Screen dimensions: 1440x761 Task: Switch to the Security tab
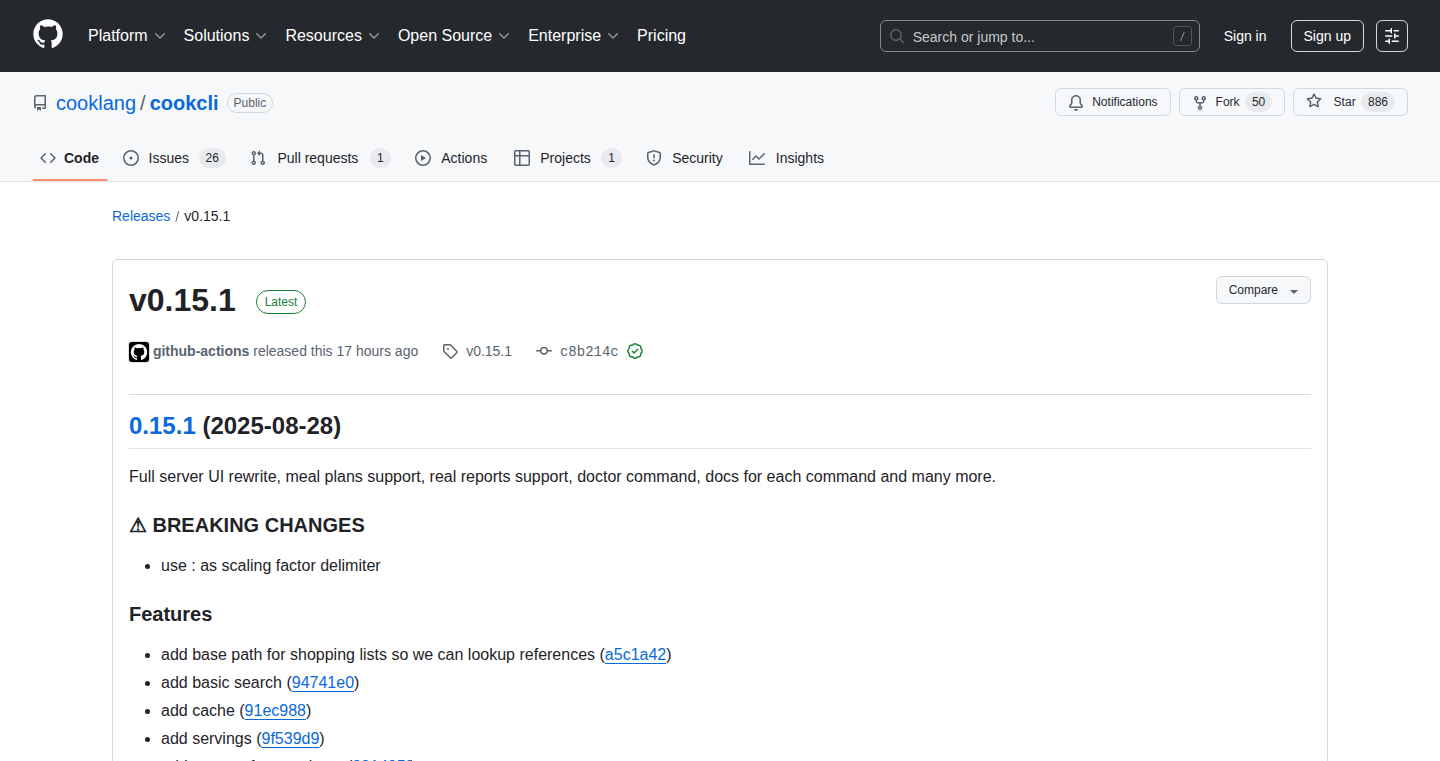pos(684,158)
